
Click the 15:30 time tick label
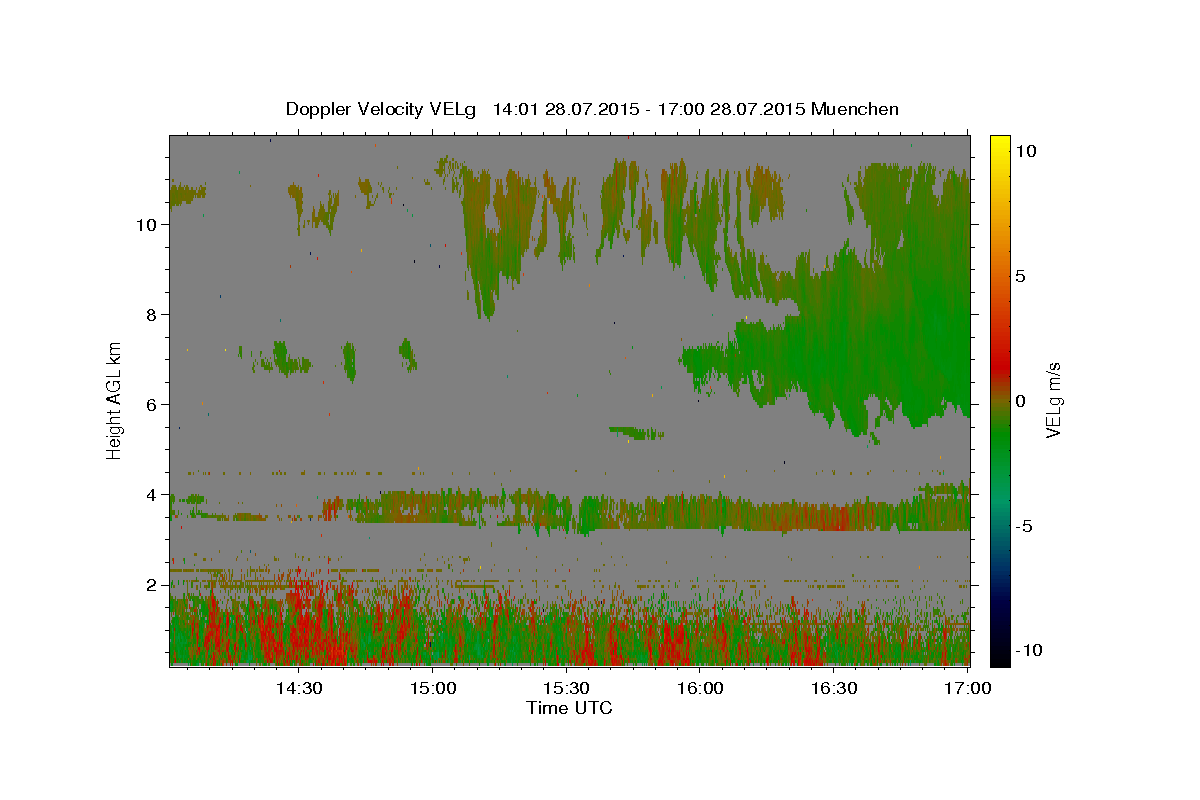[567, 688]
